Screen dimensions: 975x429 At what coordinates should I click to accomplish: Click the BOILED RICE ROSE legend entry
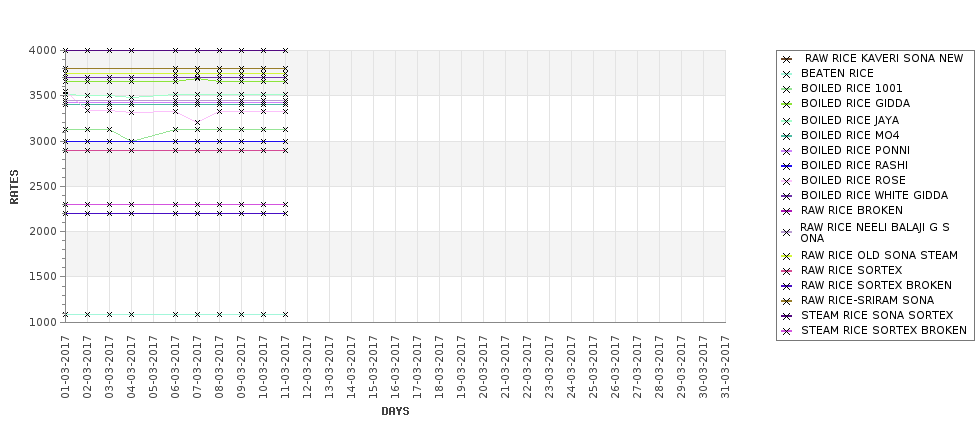point(853,180)
